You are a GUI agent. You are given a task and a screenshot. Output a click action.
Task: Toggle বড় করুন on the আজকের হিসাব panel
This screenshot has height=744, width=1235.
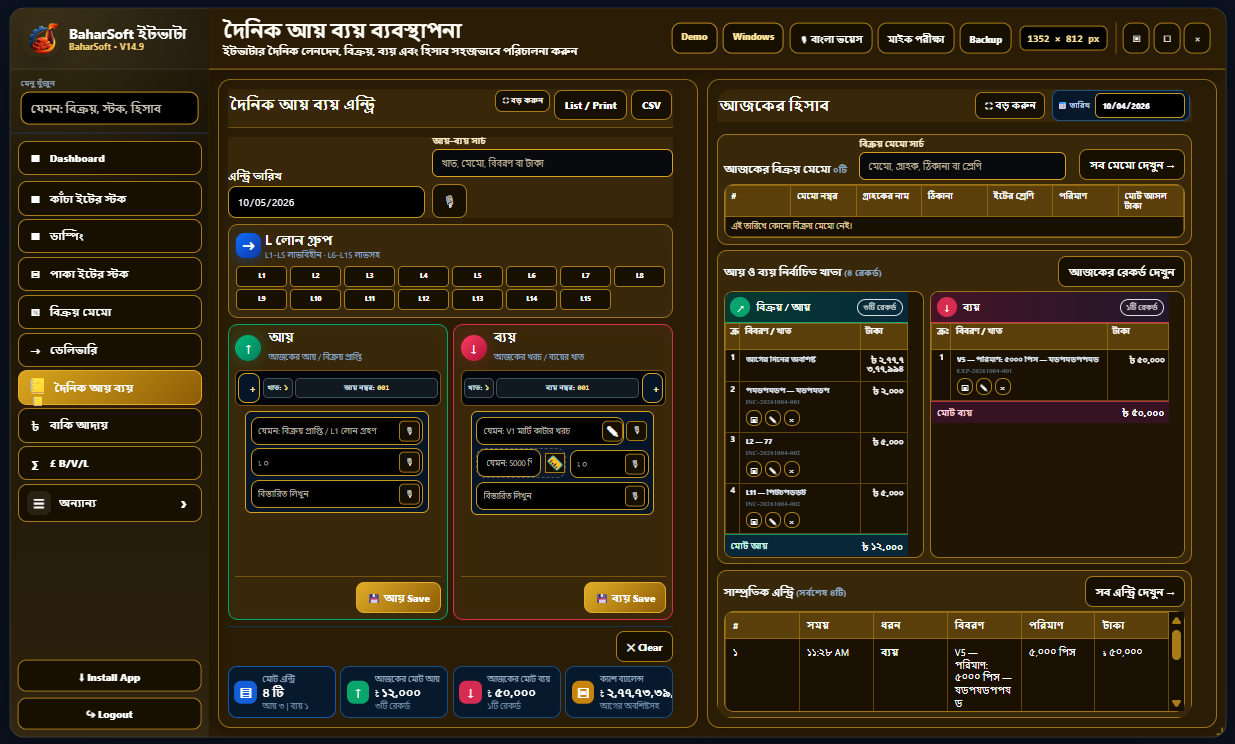[x=1009, y=105]
